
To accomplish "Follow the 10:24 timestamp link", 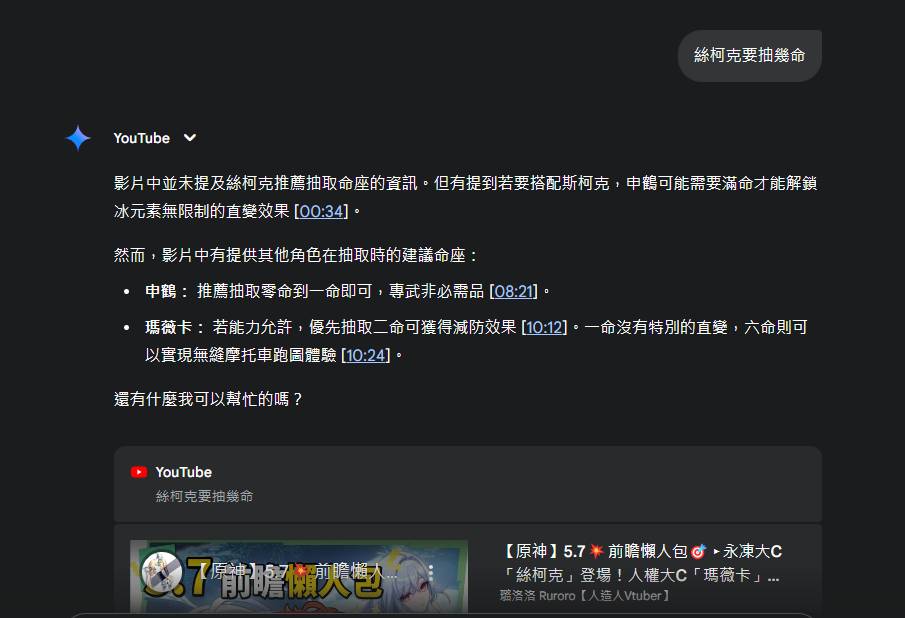I will point(366,355).
